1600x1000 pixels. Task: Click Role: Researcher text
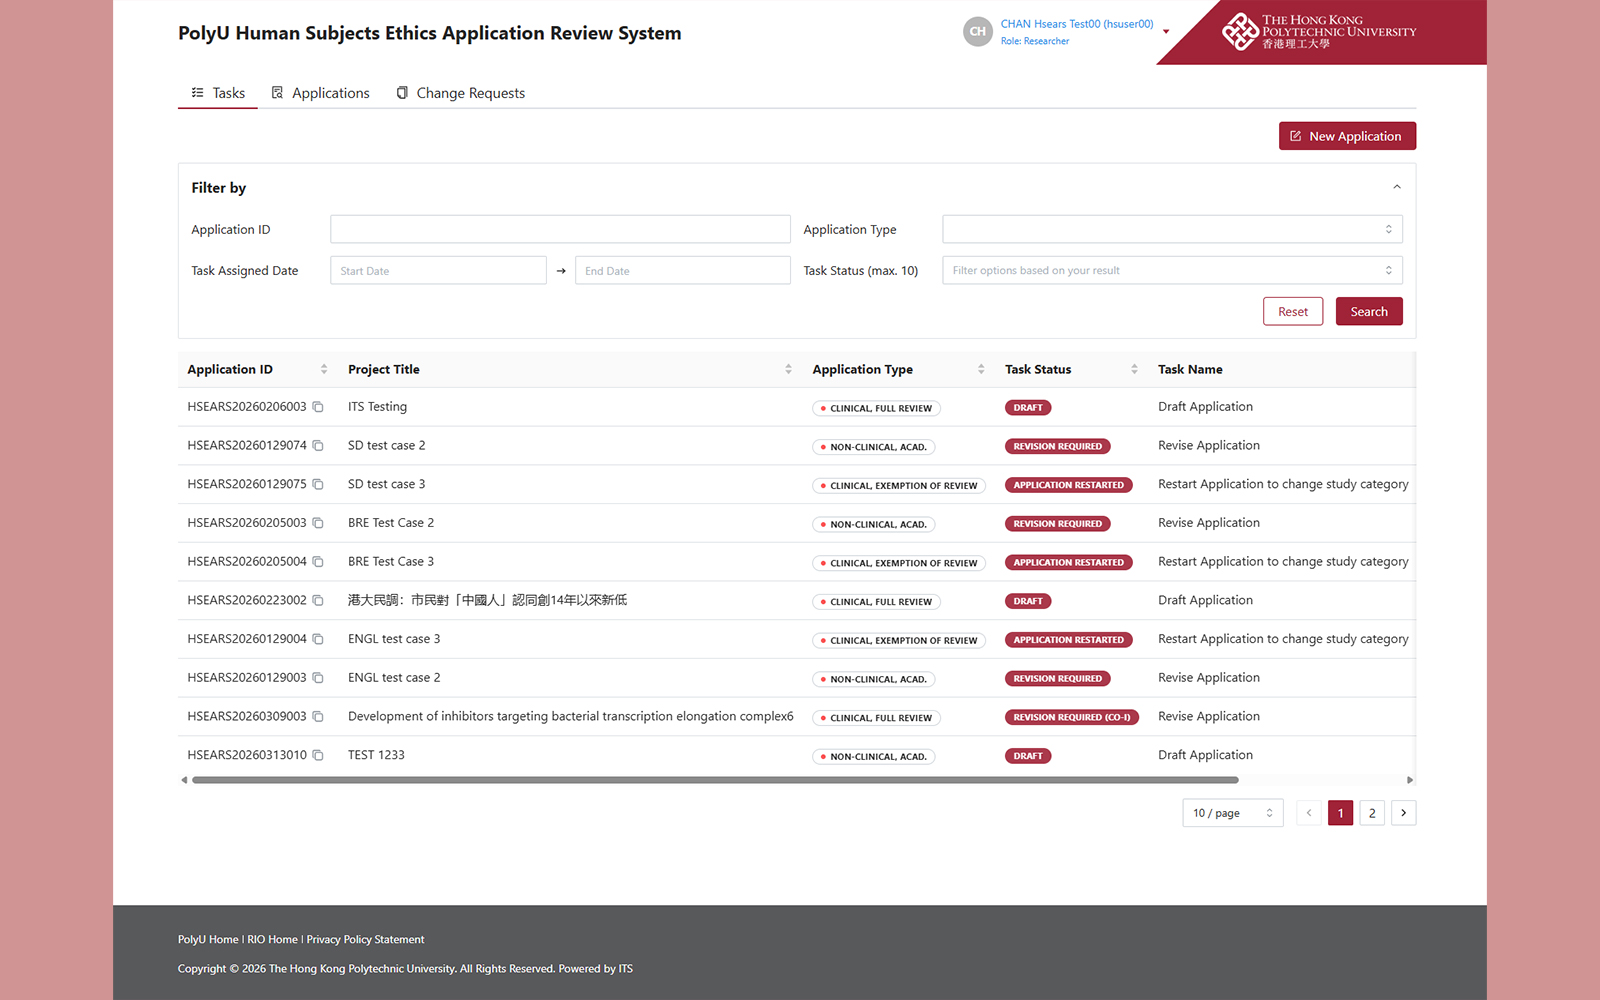(x=1035, y=41)
